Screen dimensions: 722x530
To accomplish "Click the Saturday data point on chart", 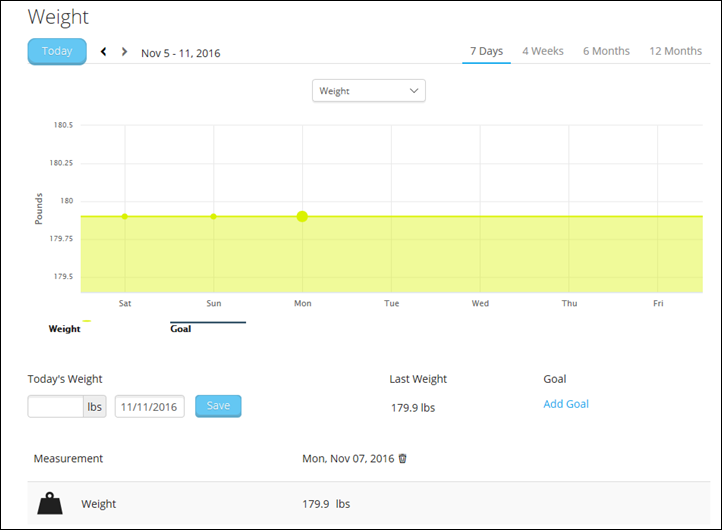I will click(x=125, y=216).
